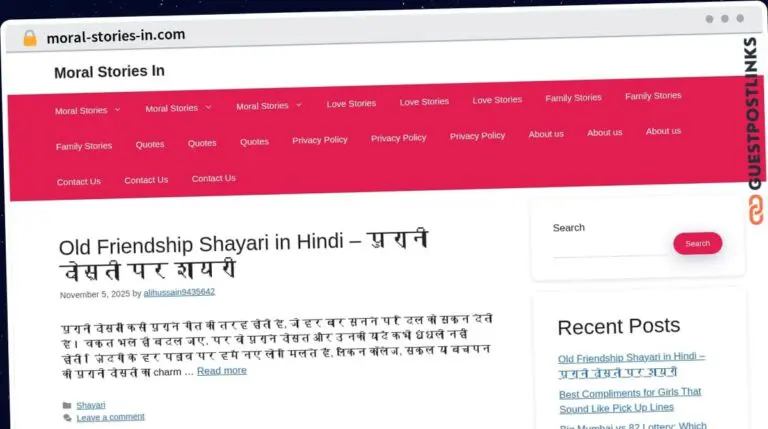
Task: Open author alihussain9435642 profile link
Action: [x=179, y=293]
